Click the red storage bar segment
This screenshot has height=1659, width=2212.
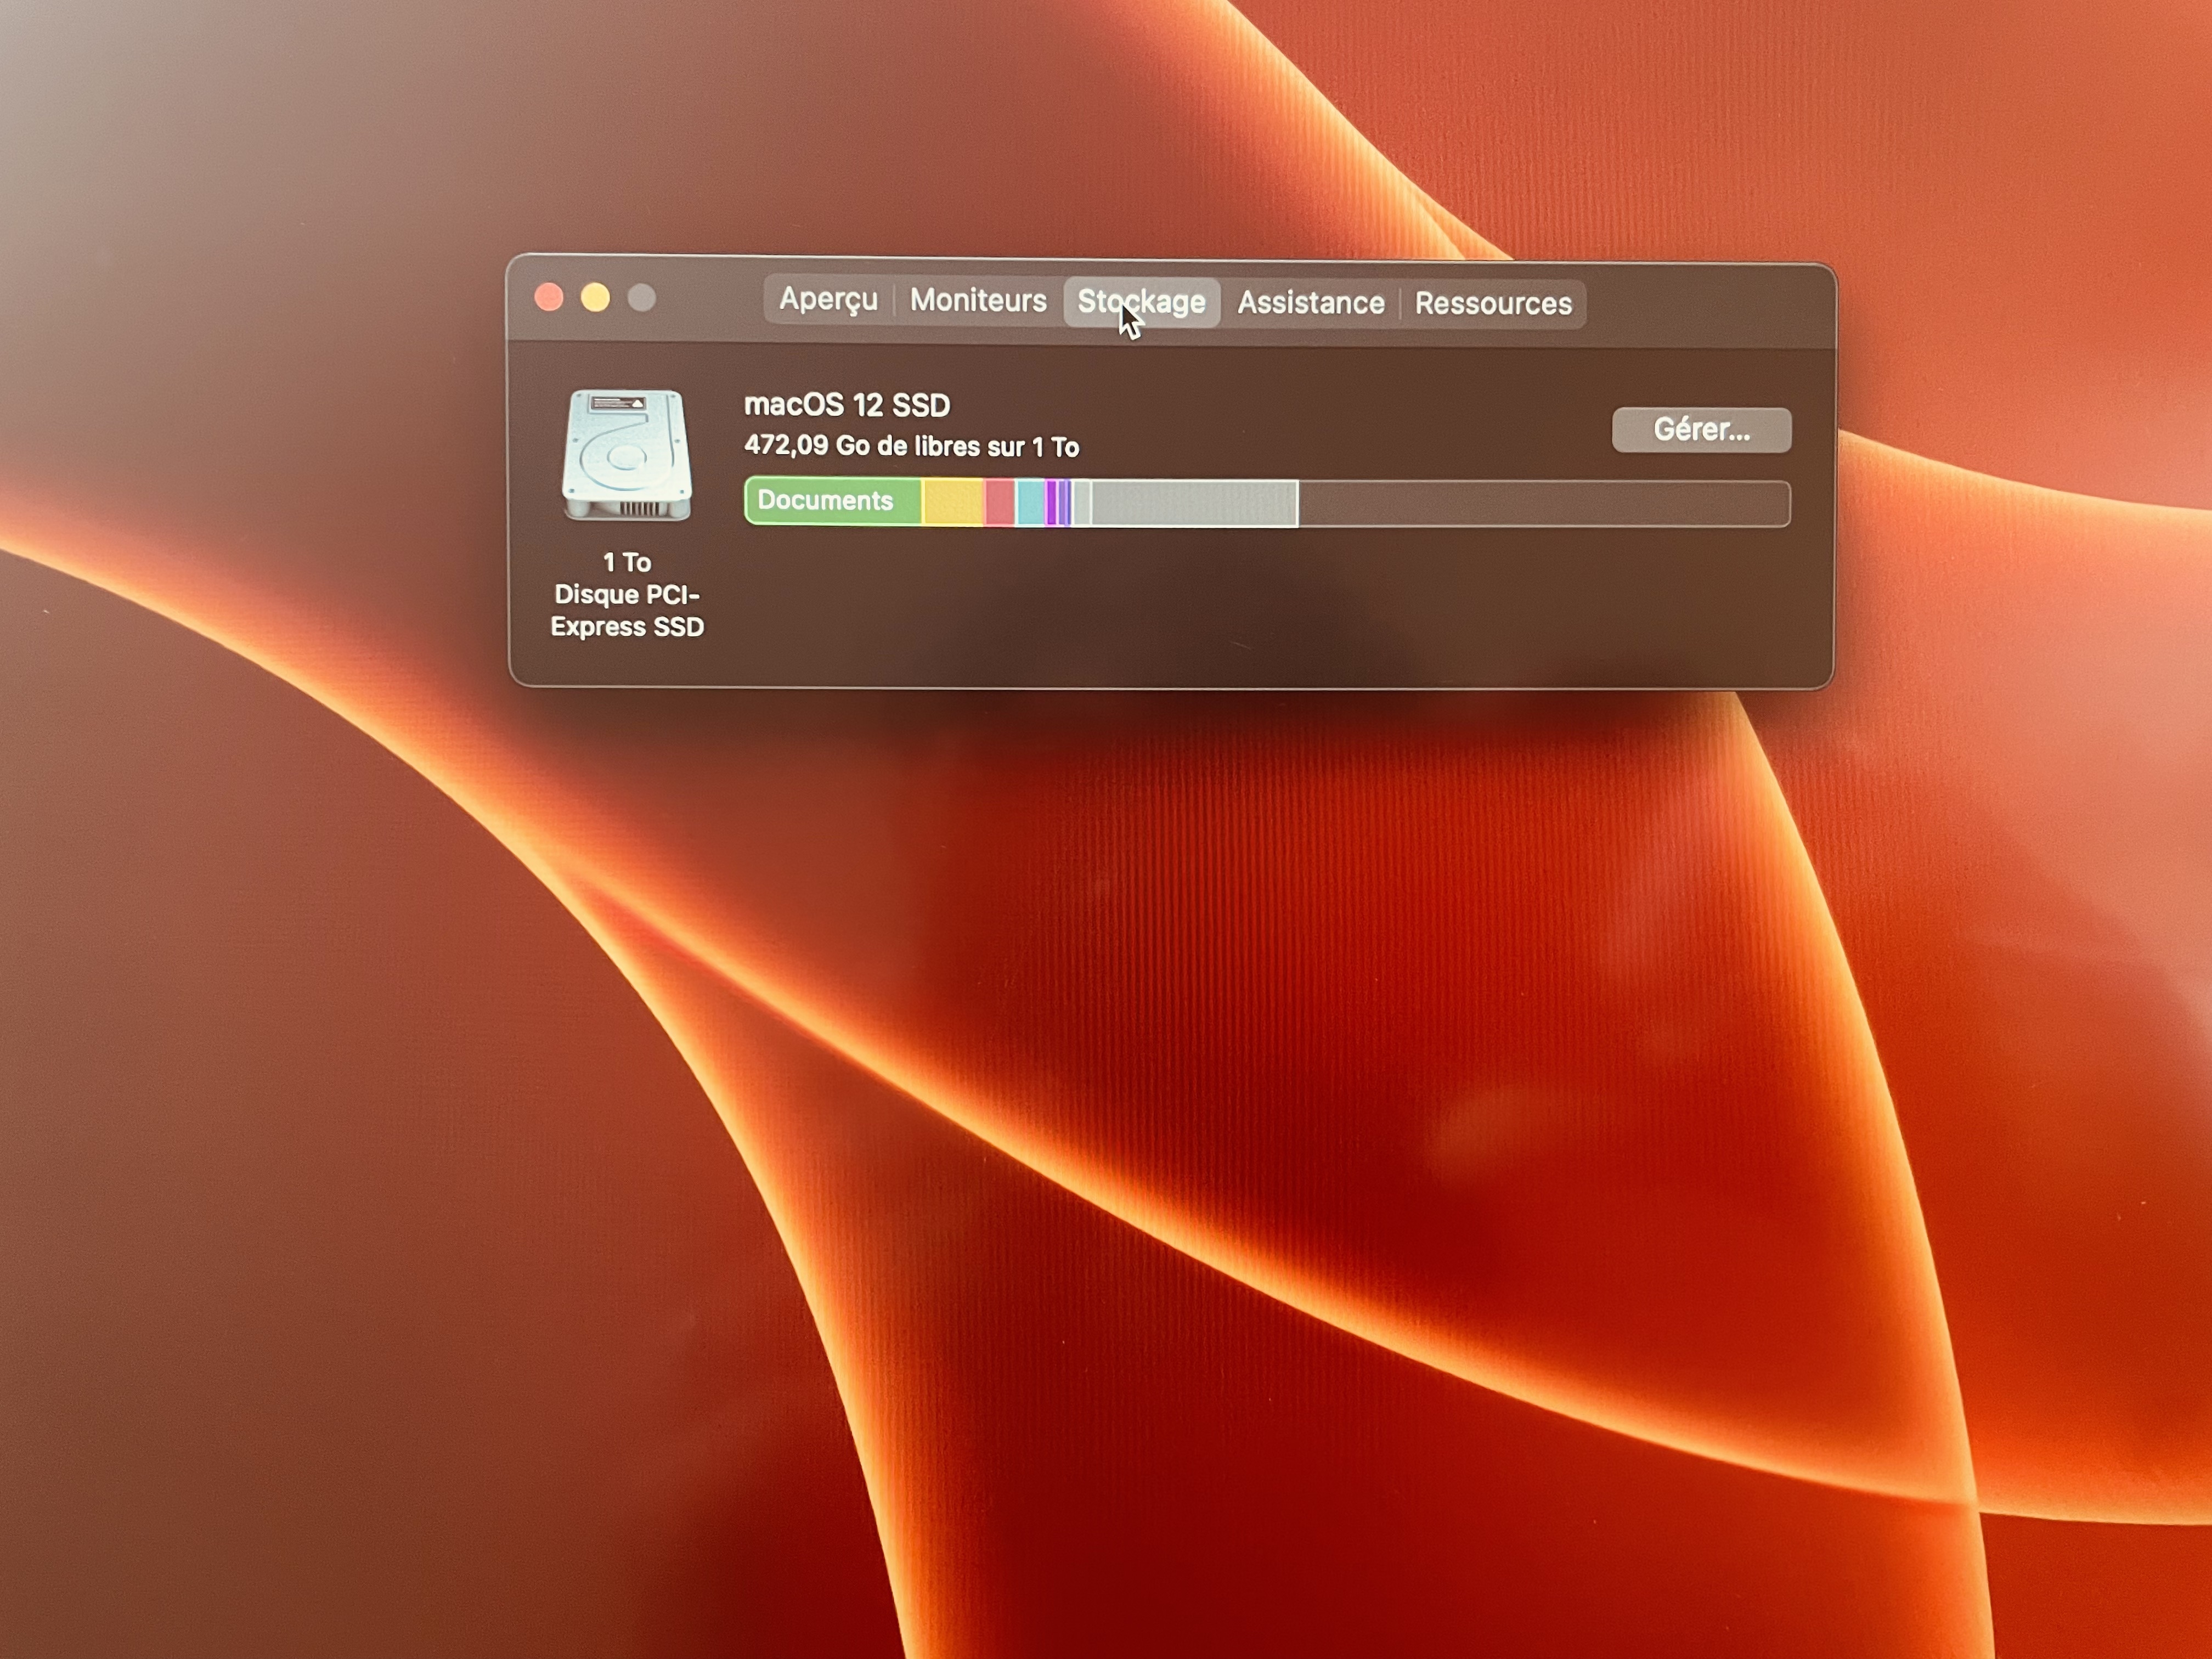pyautogui.click(x=999, y=501)
